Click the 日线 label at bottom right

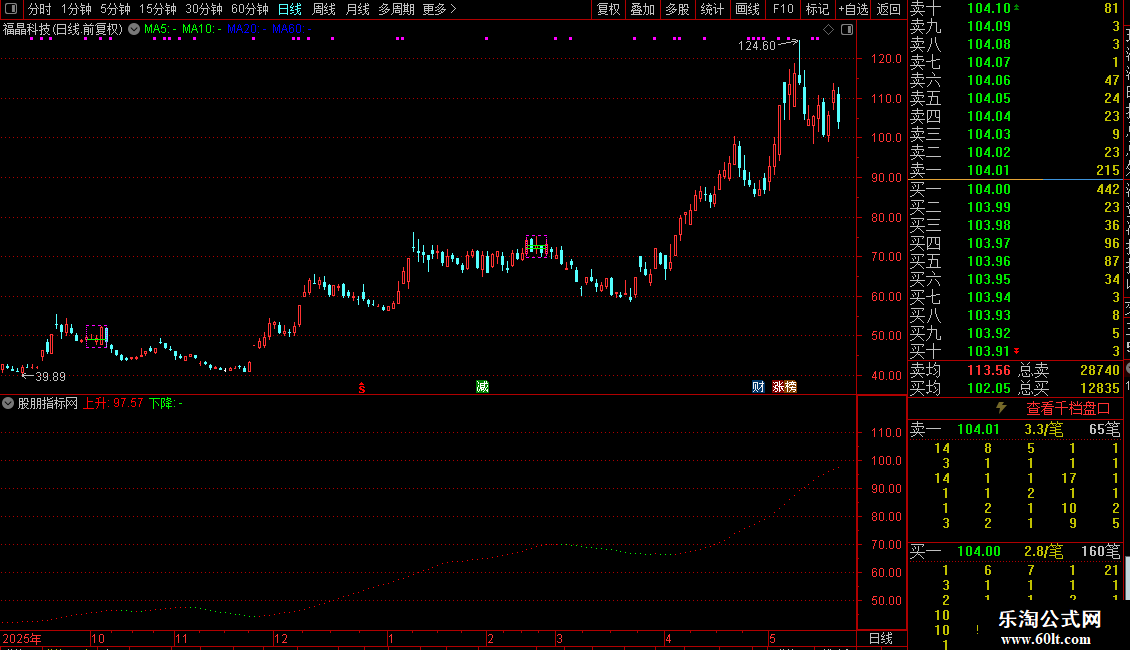(881, 638)
